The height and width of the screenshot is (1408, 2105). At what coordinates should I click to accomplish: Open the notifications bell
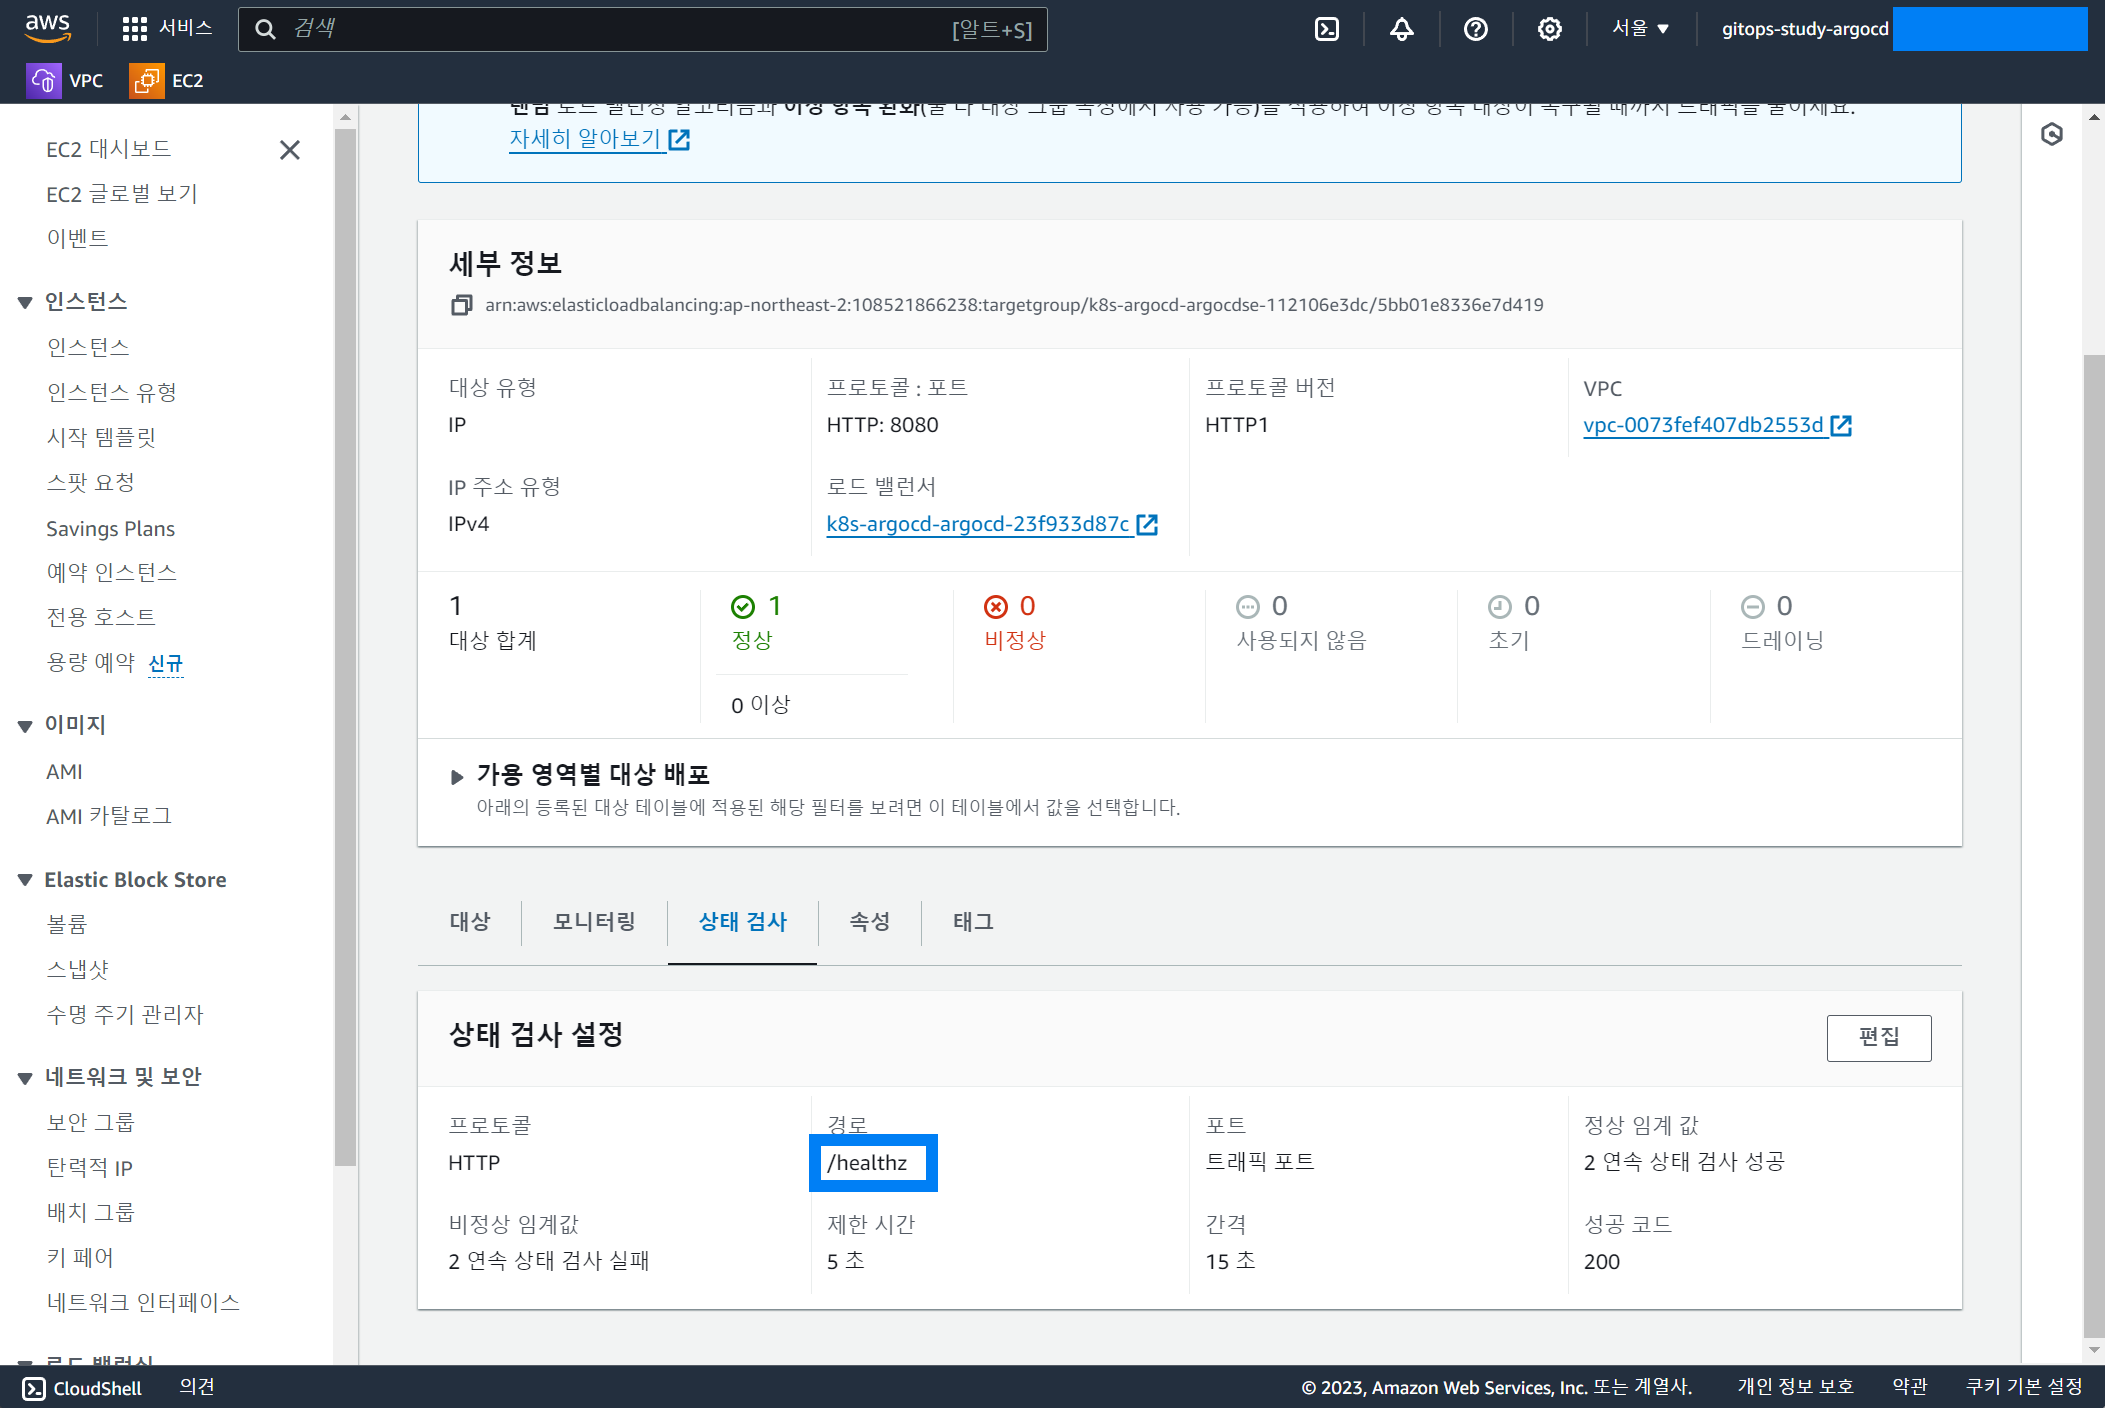point(1401,29)
